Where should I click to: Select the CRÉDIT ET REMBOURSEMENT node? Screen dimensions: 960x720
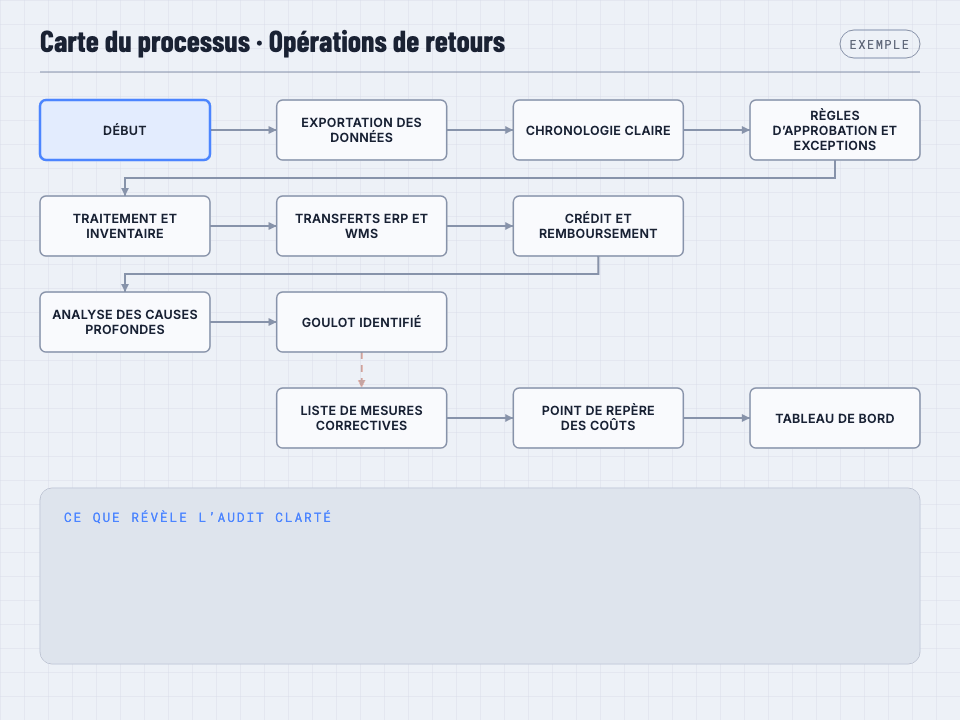point(598,226)
